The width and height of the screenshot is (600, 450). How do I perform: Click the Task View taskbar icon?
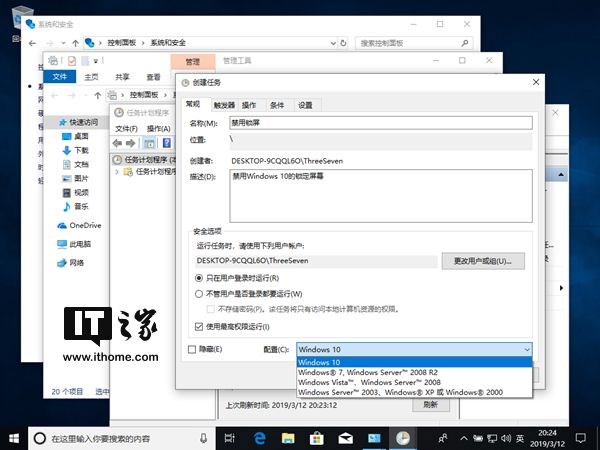[230, 439]
